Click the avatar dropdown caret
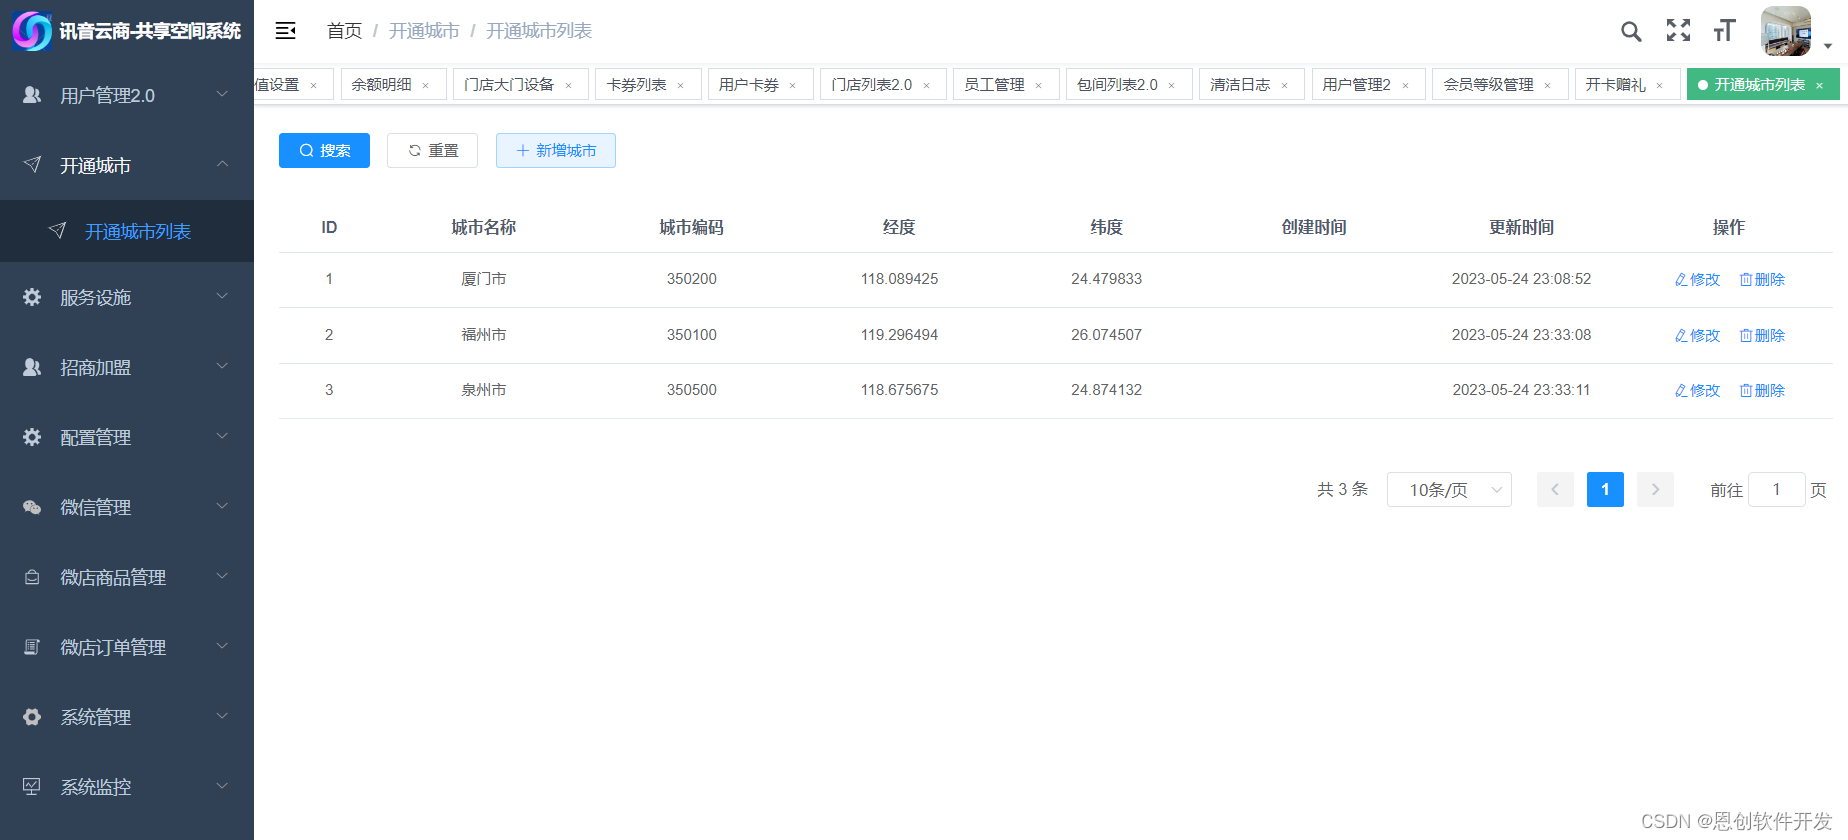1848x840 pixels. 1828,46
